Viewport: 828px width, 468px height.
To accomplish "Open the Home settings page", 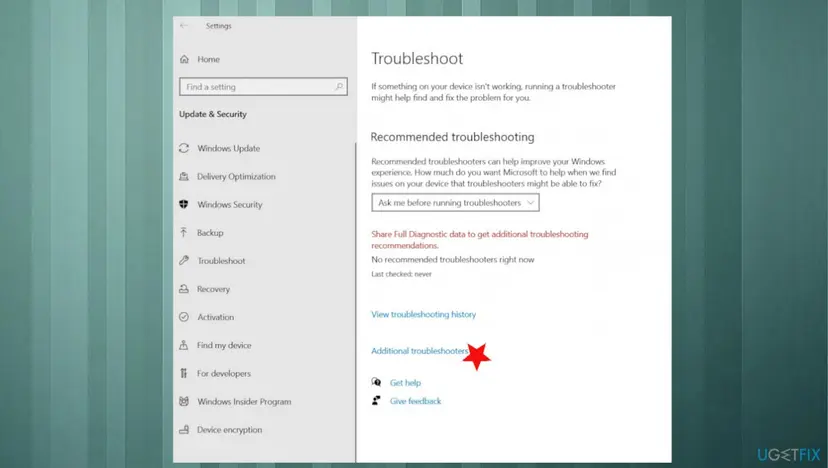I will point(209,59).
